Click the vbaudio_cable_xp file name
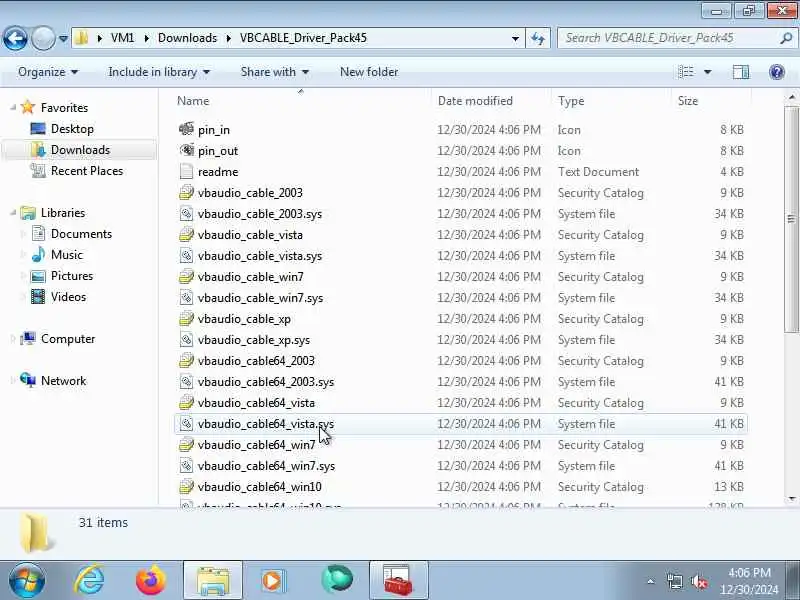 point(244,319)
